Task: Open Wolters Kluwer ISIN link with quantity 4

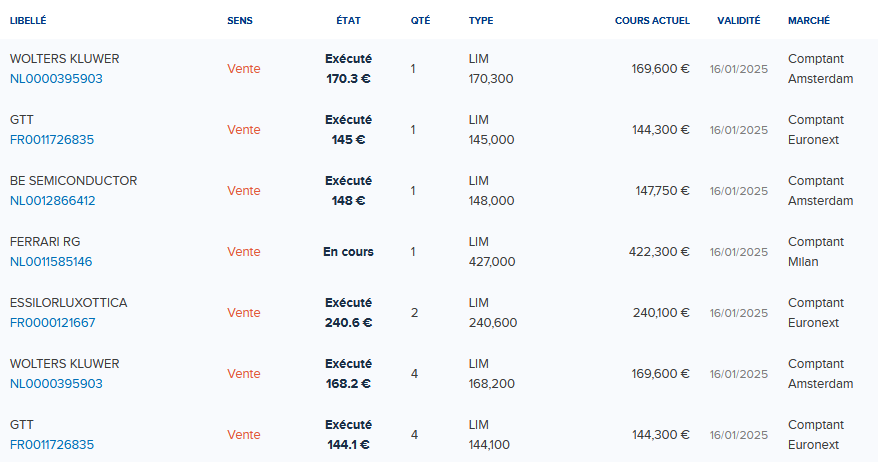Action: tap(56, 384)
